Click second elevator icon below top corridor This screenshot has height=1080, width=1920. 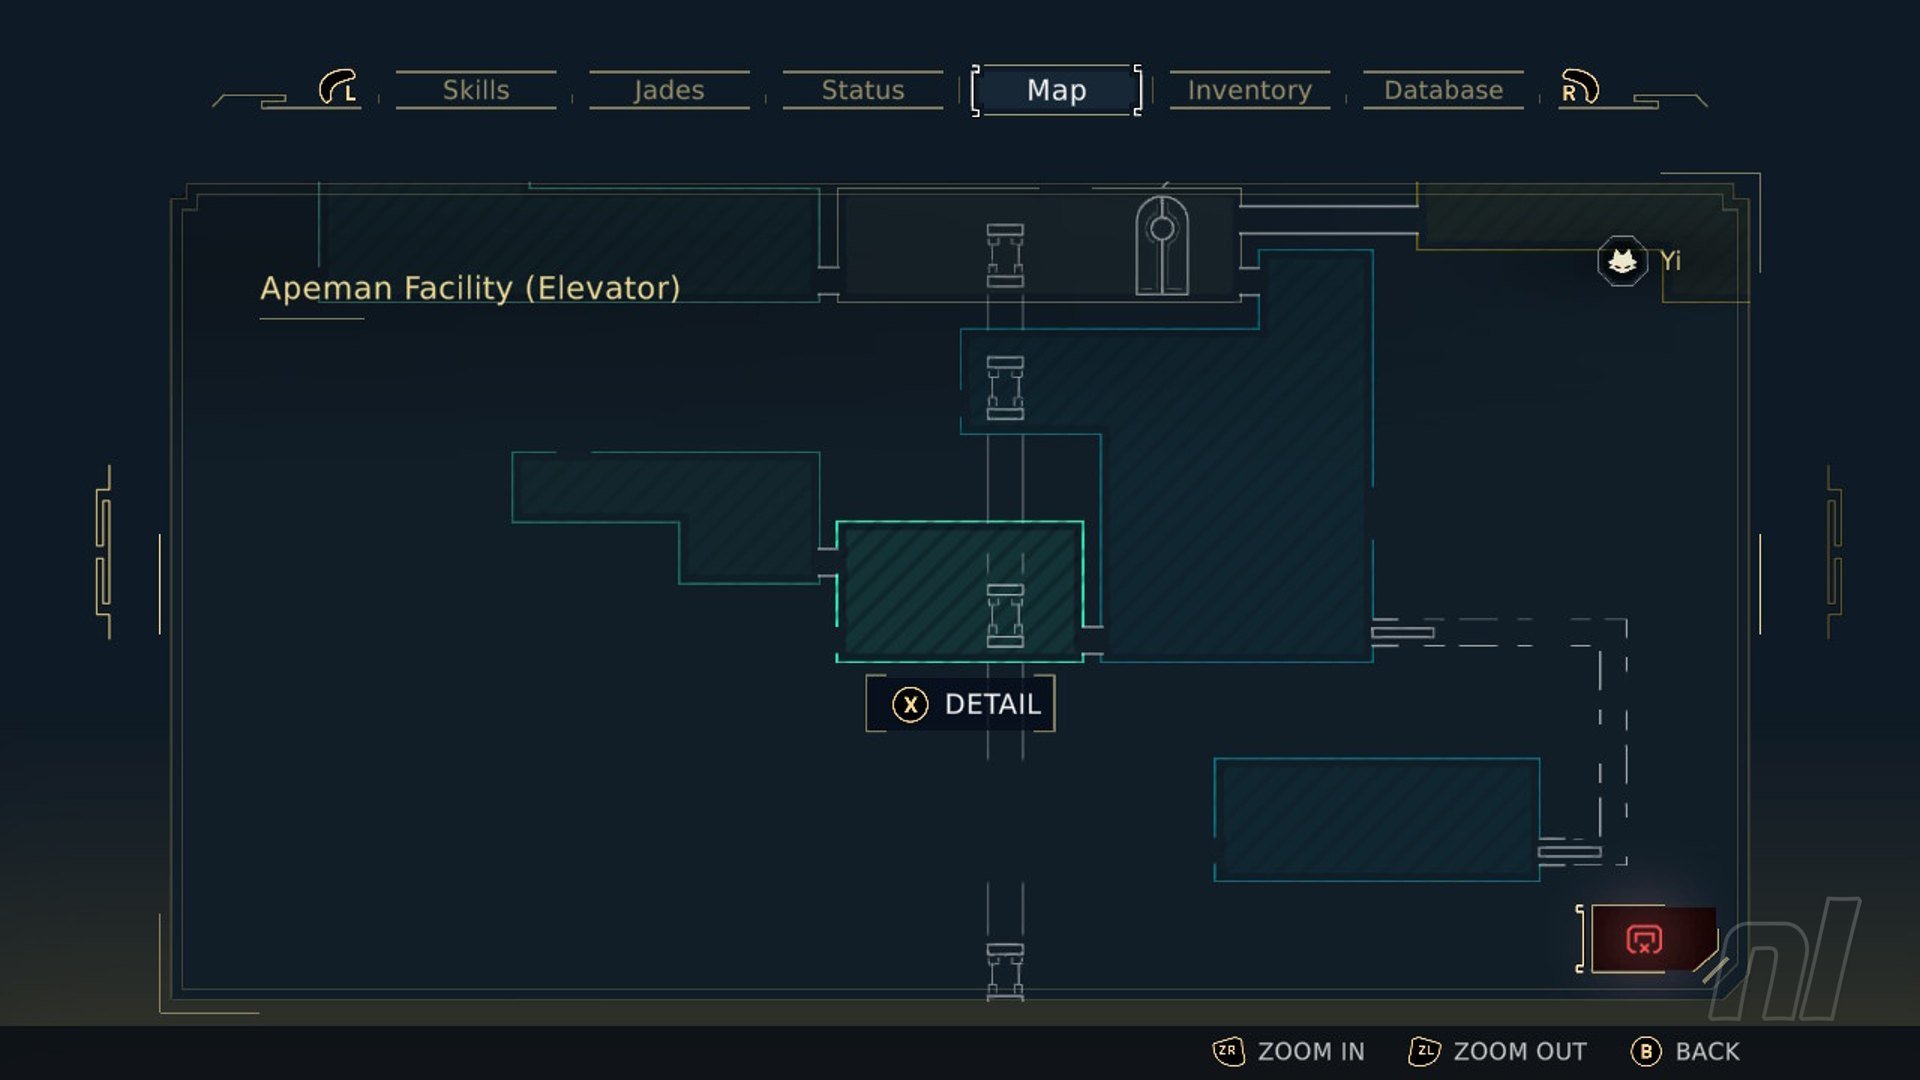pos(1005,388)
